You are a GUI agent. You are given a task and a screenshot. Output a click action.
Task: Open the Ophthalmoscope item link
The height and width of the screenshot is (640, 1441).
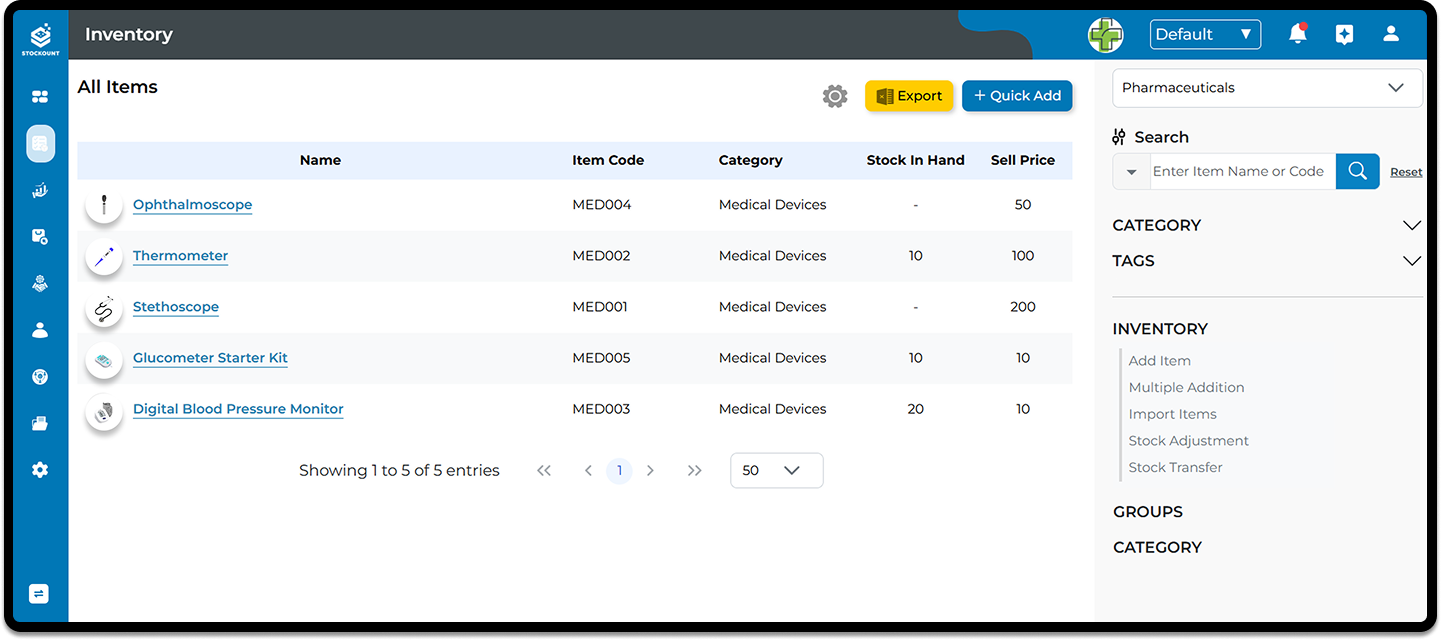pyautogui.click(x=192, y=204)
